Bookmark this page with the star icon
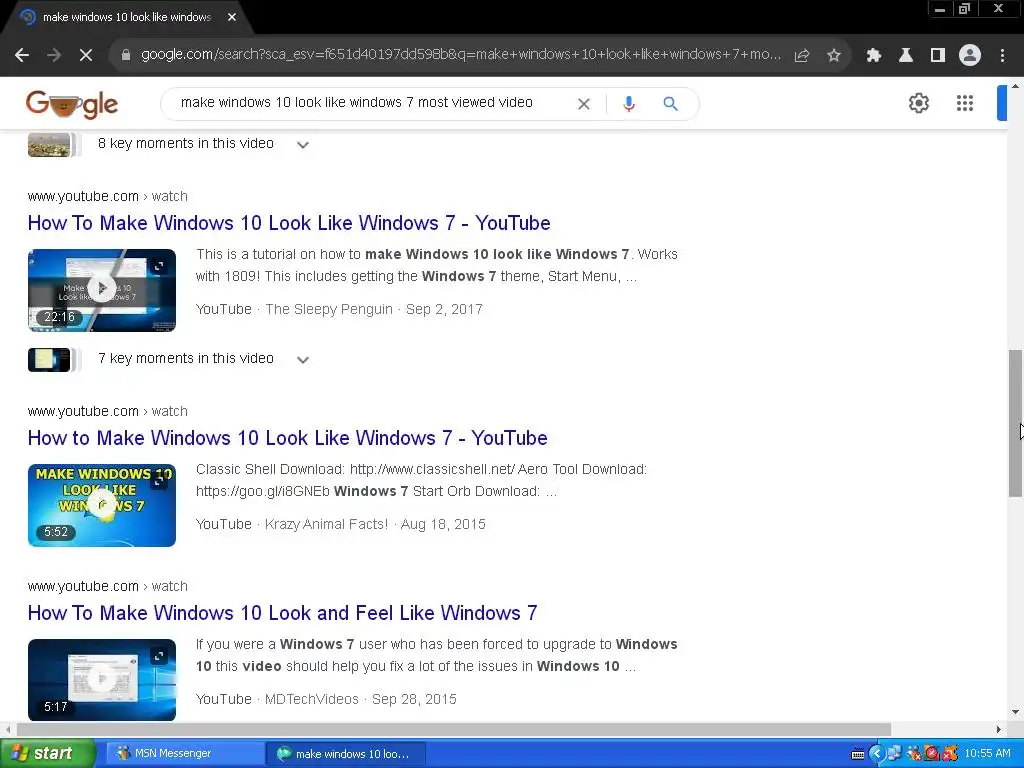The image size is (1024, 768). (834, 56)
